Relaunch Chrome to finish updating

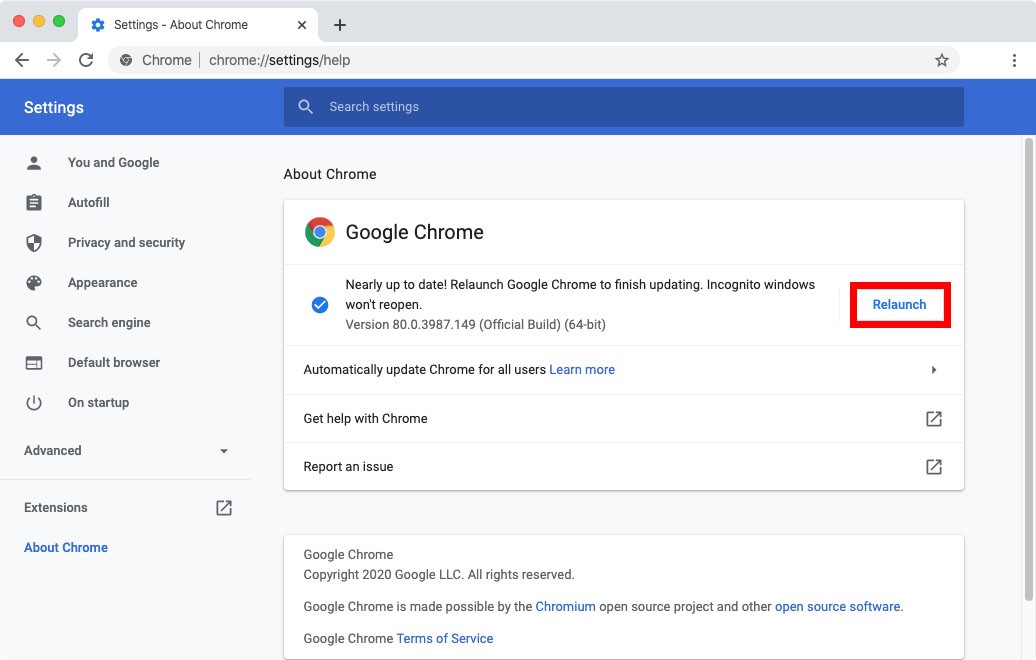pyautogui.click(x=899, y=305)
